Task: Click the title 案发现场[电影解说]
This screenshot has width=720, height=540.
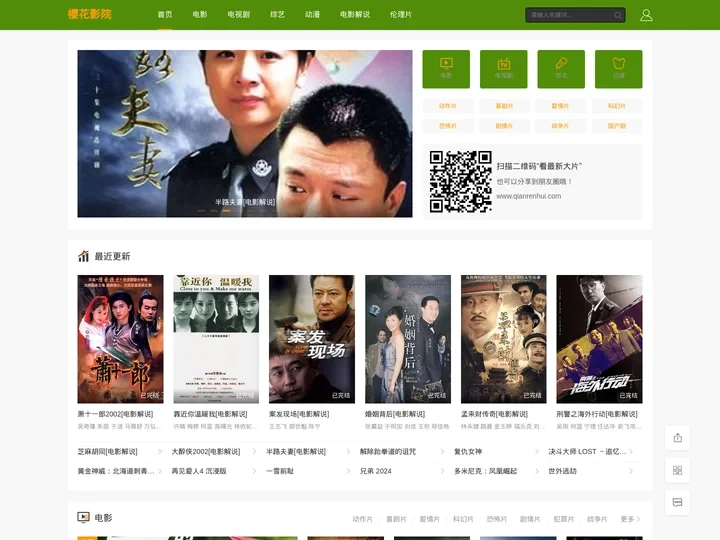Action: (299, 414)
